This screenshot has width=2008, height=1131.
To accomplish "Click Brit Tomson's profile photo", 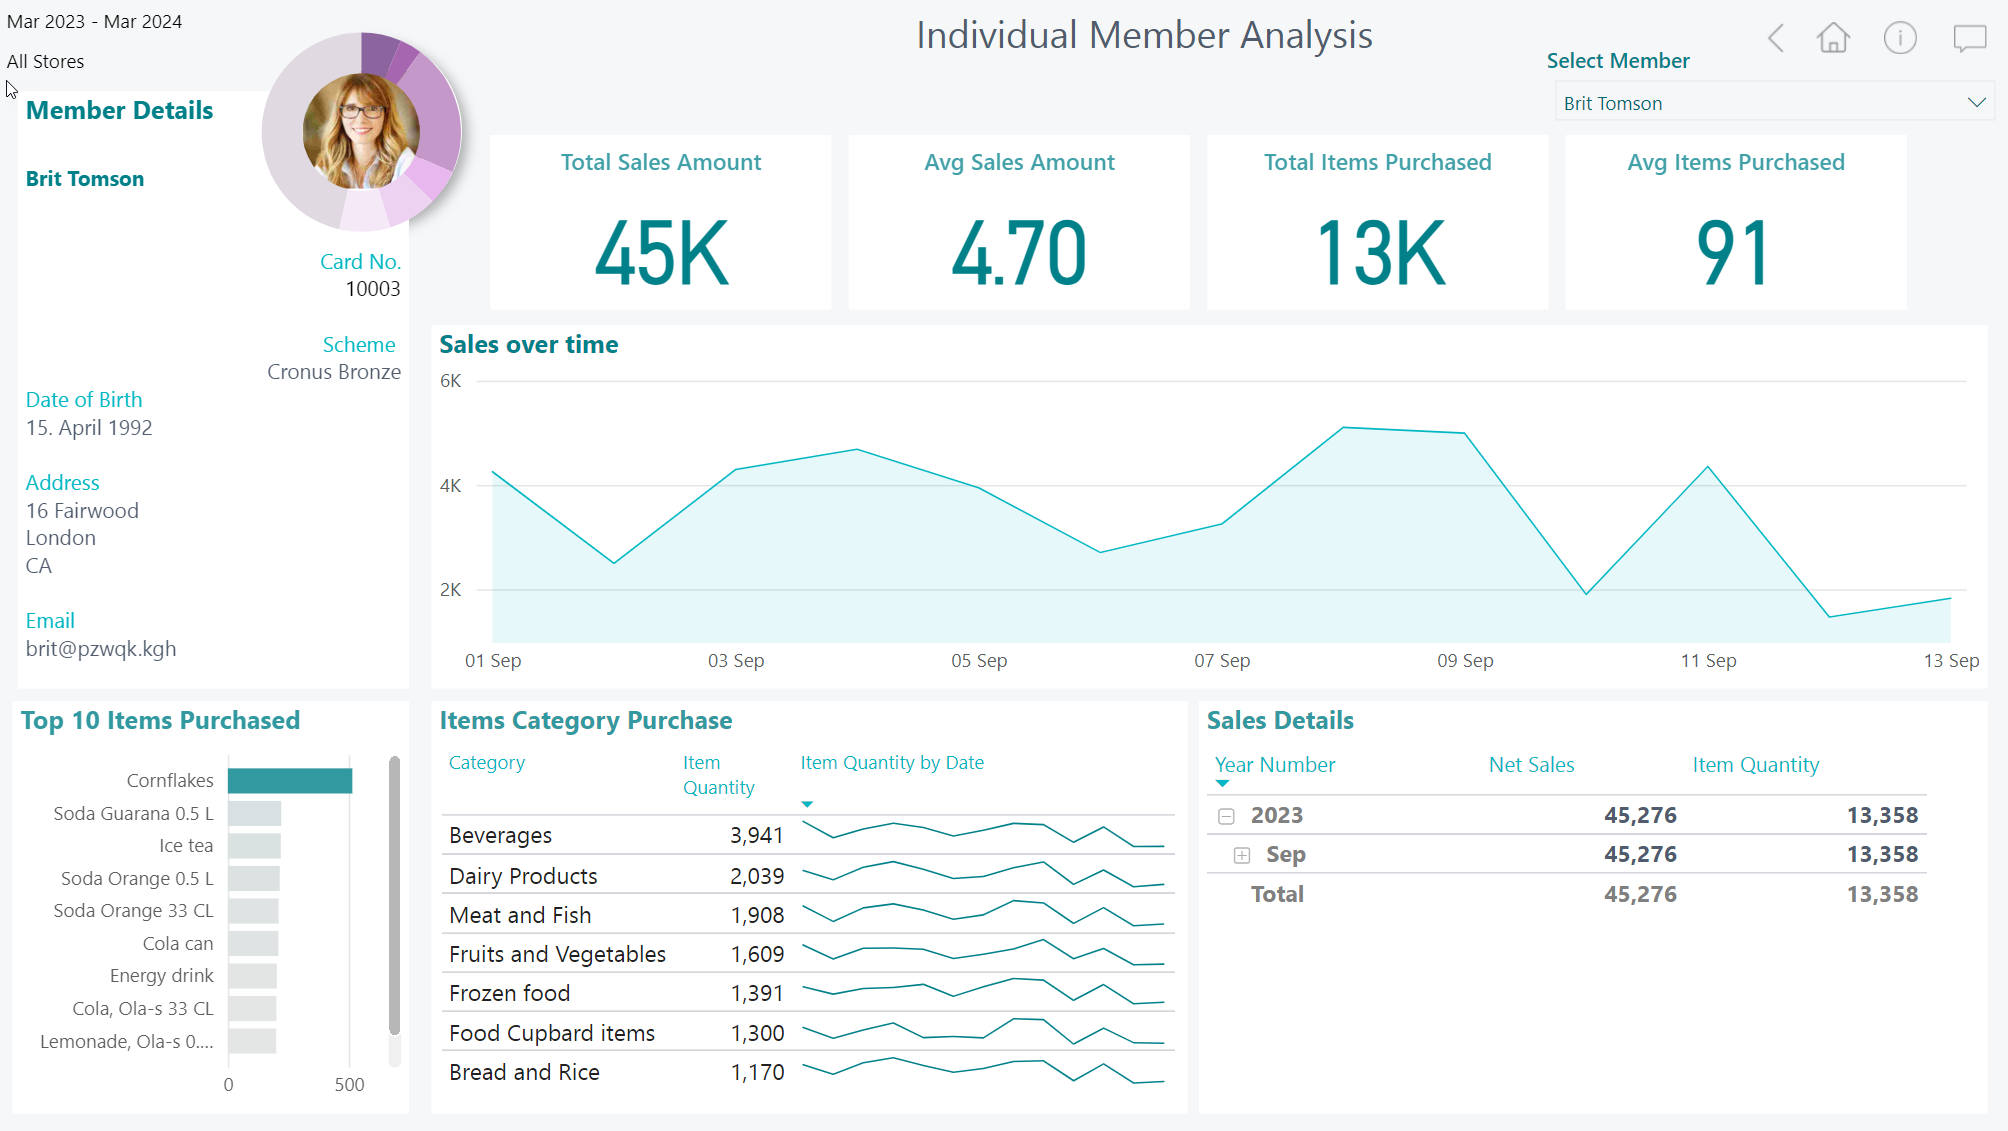I will 361,131.
